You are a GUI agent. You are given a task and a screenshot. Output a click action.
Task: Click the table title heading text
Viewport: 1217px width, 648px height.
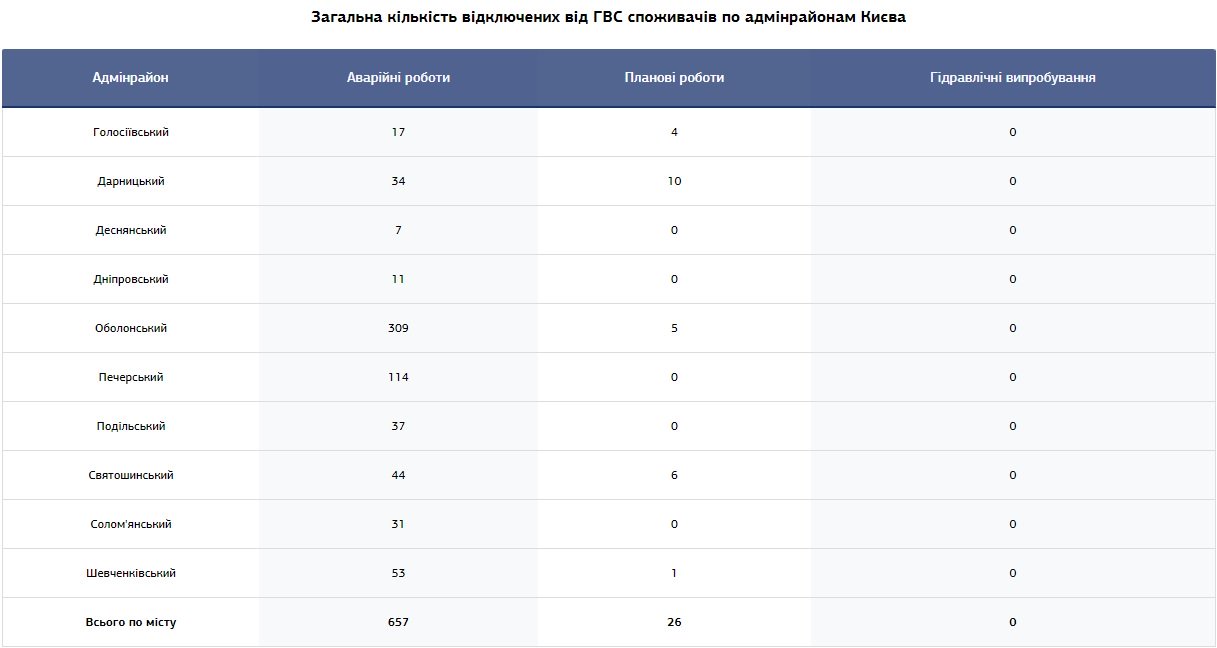point(608,17)
